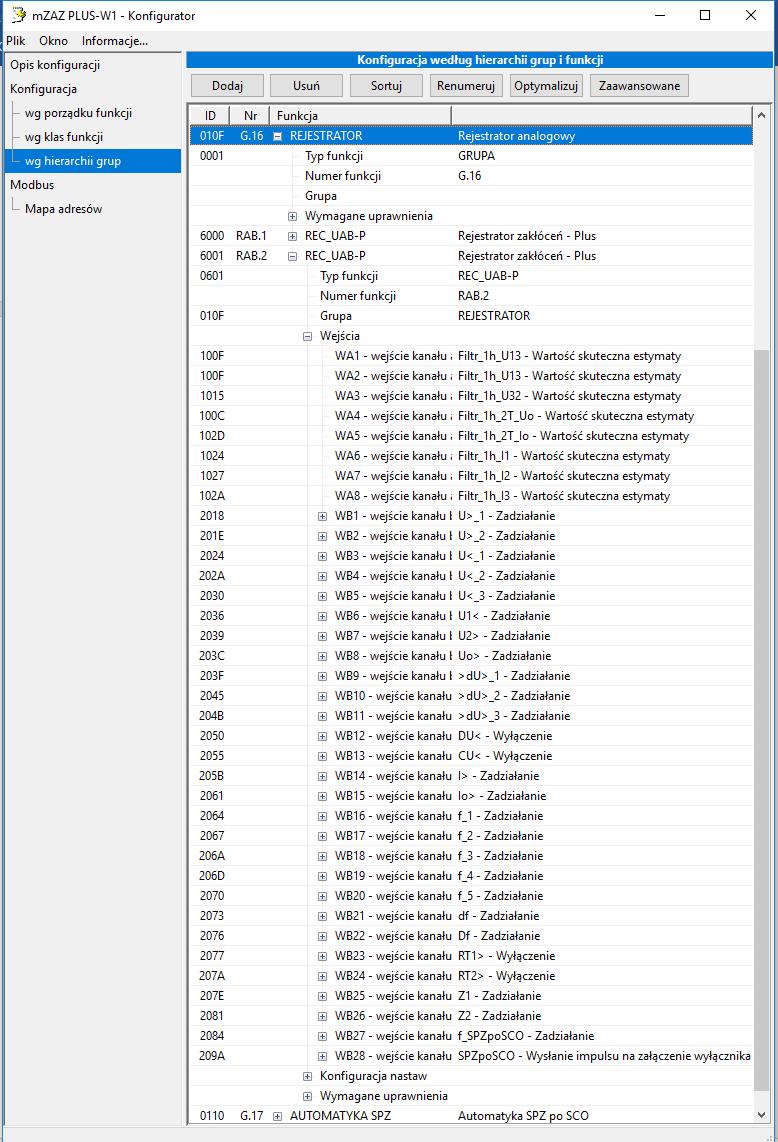Click the Funkcja column header

[x=361, y=116]
